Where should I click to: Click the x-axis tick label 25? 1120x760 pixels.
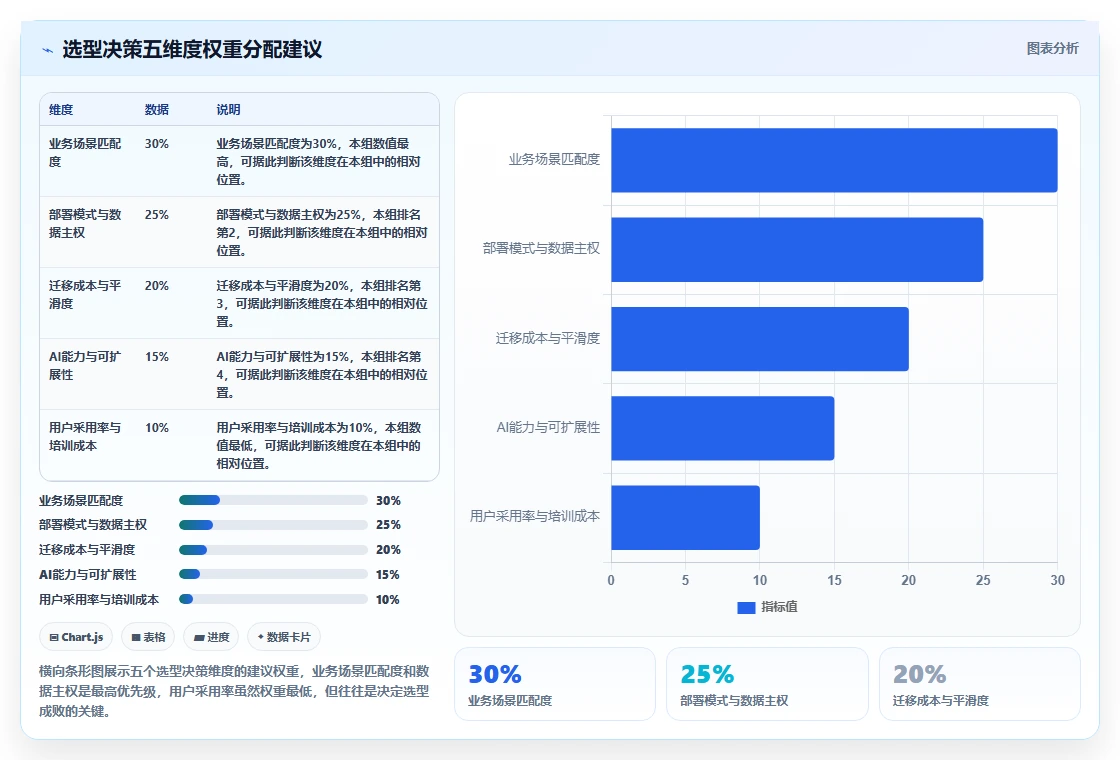[x=983, y=580]
